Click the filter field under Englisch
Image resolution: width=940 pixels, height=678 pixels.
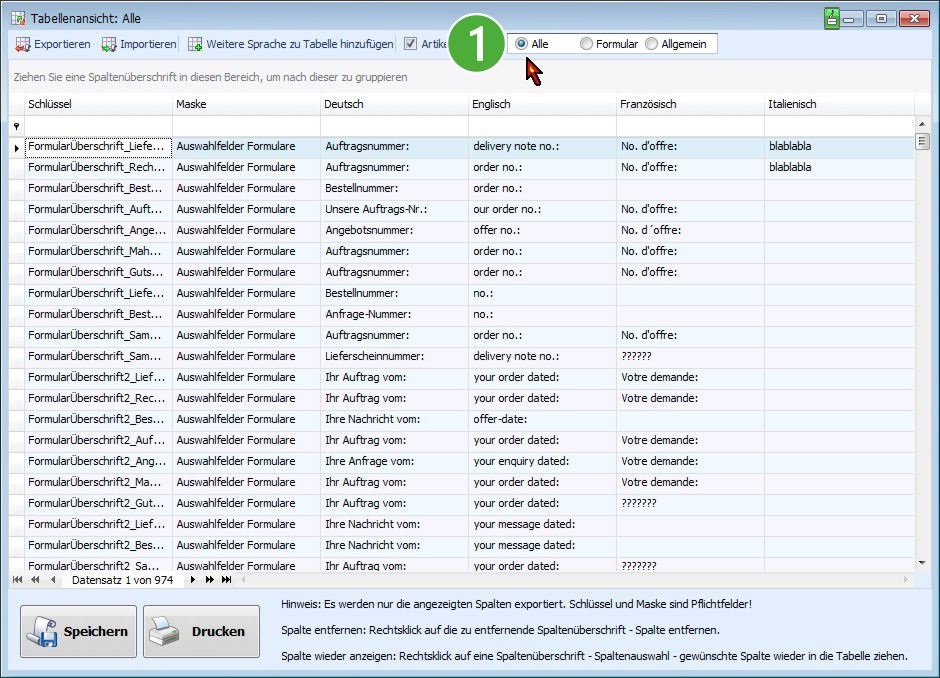(543, 126)
